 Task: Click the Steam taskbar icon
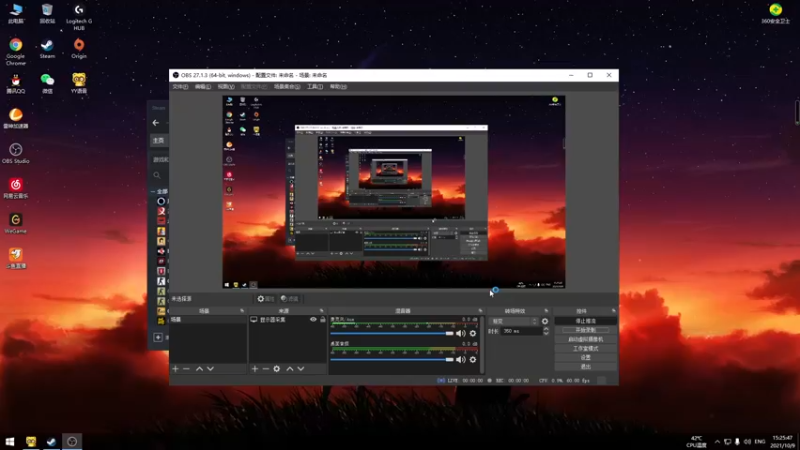point(51,441)
